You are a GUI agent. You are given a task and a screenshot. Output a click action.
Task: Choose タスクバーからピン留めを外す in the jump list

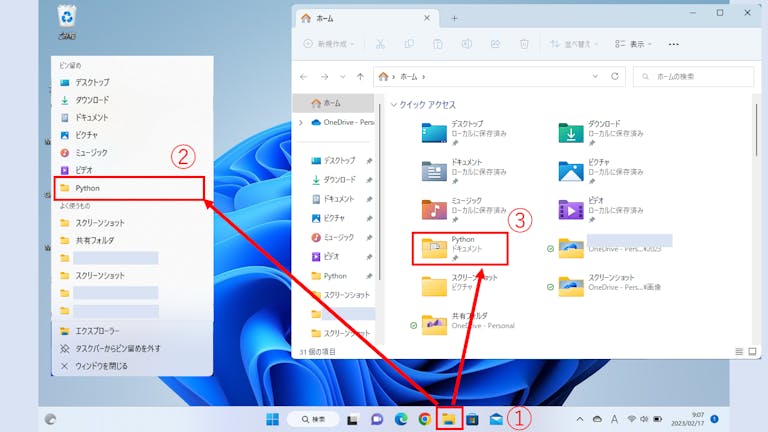(132, 349)
